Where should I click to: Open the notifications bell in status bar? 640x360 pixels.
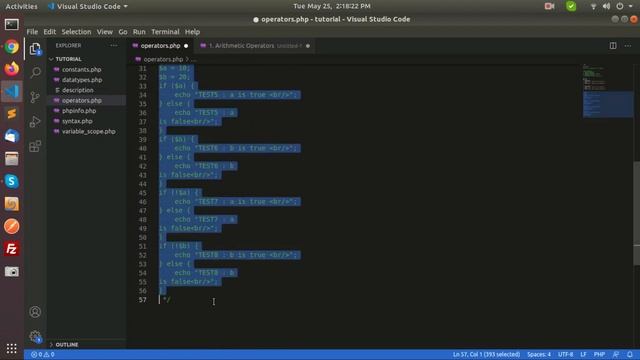pos(630,354)
